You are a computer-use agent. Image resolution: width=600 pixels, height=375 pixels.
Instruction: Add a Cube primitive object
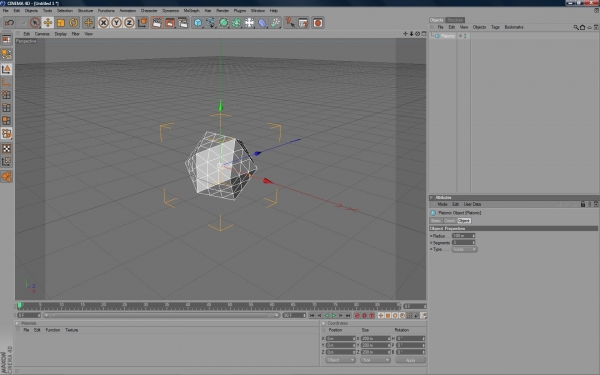pos(198,23)
